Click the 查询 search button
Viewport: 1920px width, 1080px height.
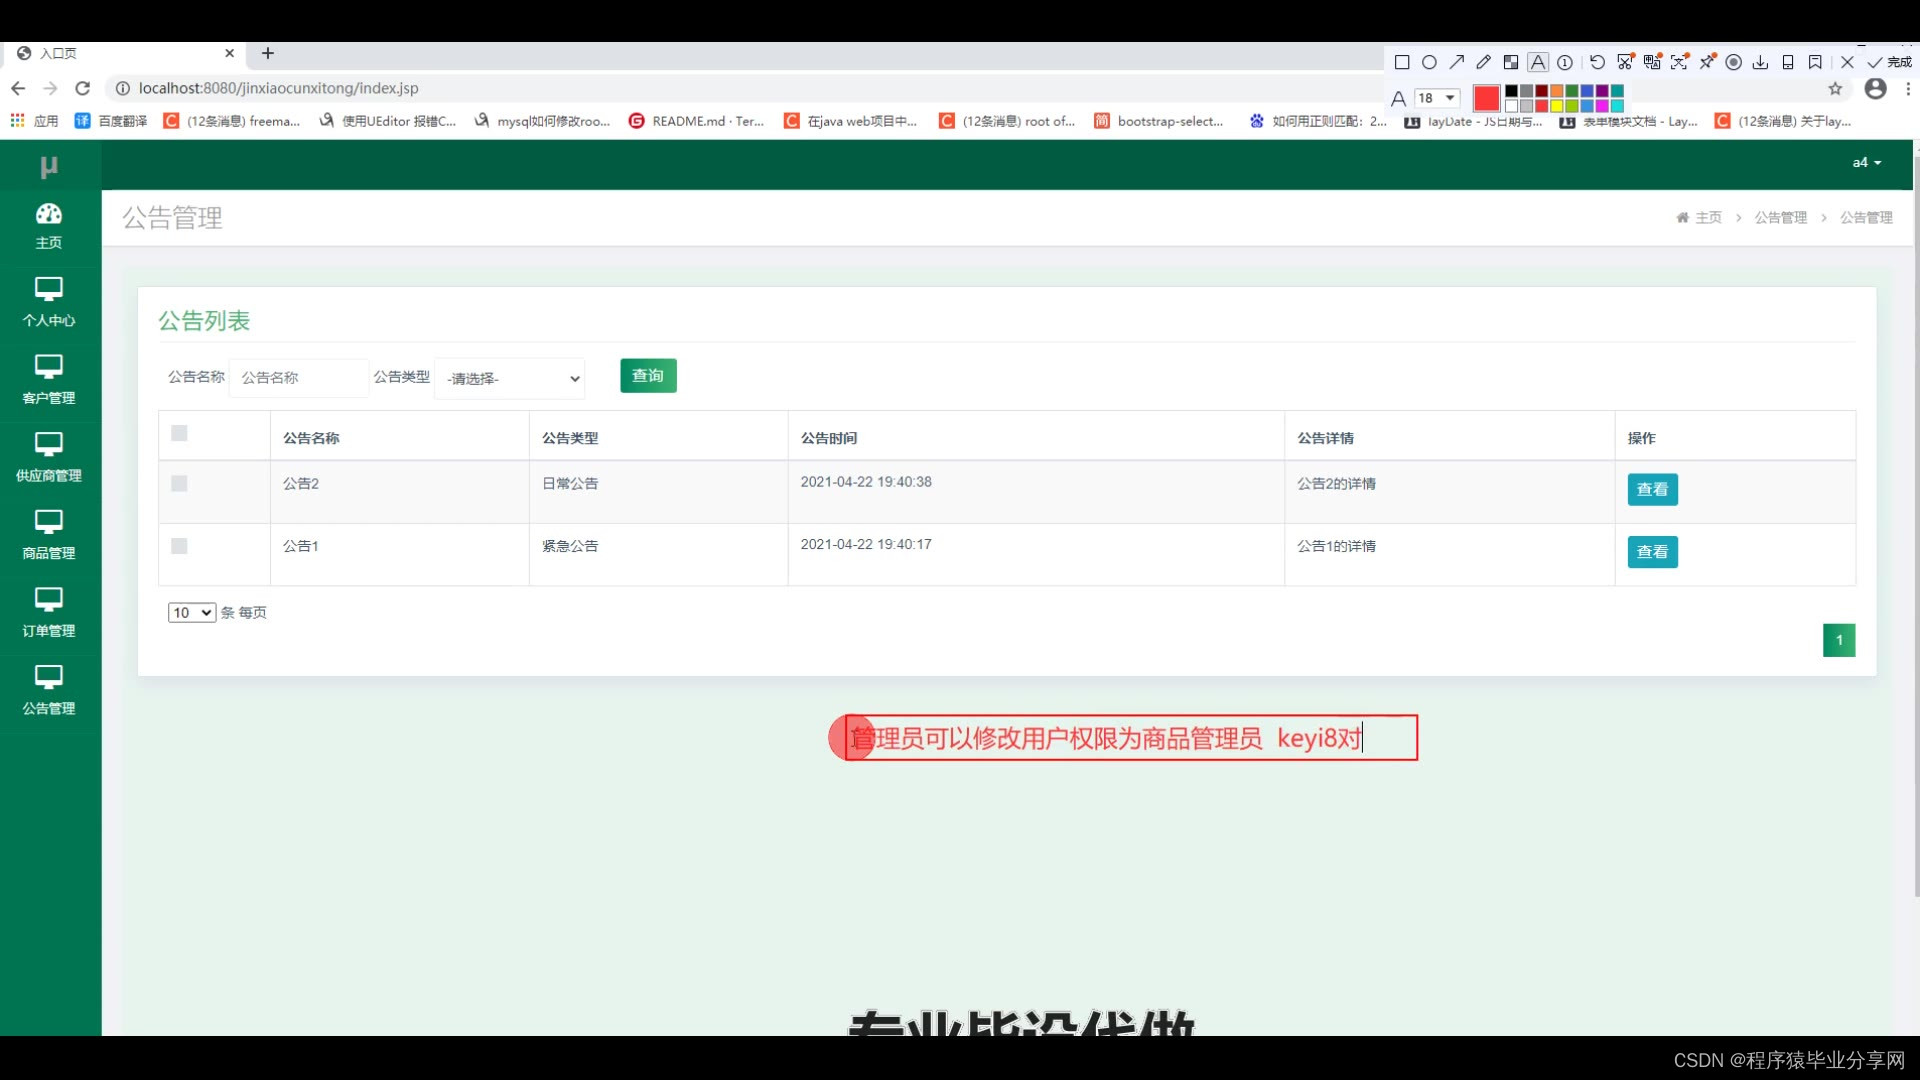(x=648, y=376)
